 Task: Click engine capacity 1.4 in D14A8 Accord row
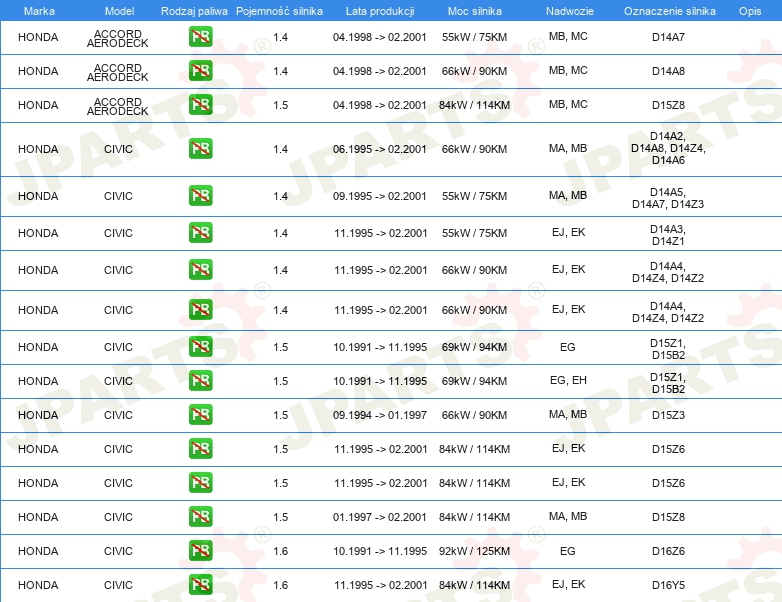(x=280, y=71)
